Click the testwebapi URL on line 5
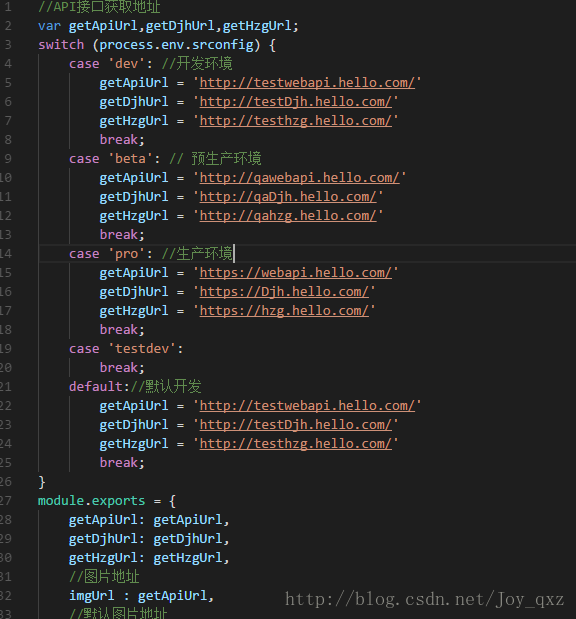 307,83
